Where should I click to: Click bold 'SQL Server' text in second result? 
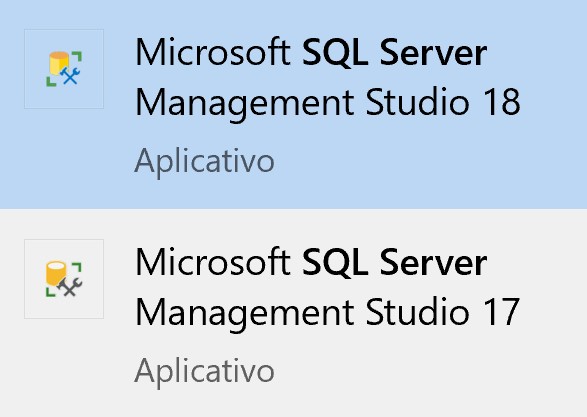pos(395,263)
